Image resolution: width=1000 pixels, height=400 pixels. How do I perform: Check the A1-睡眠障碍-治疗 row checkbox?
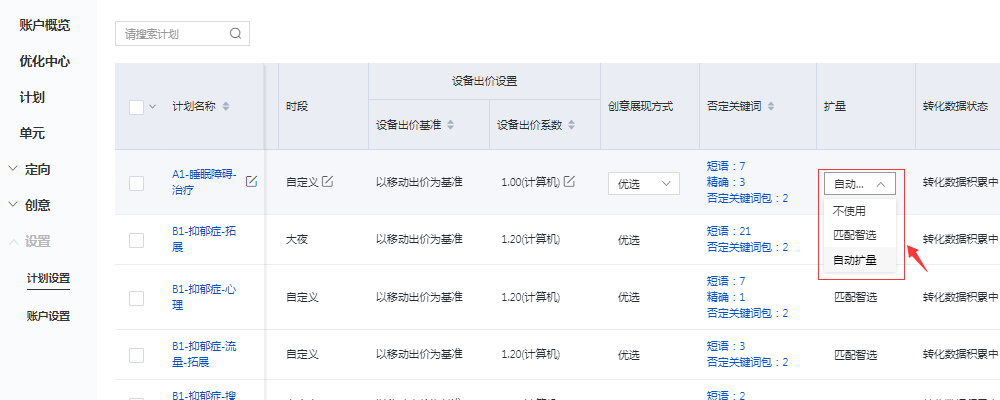point(137,183)
